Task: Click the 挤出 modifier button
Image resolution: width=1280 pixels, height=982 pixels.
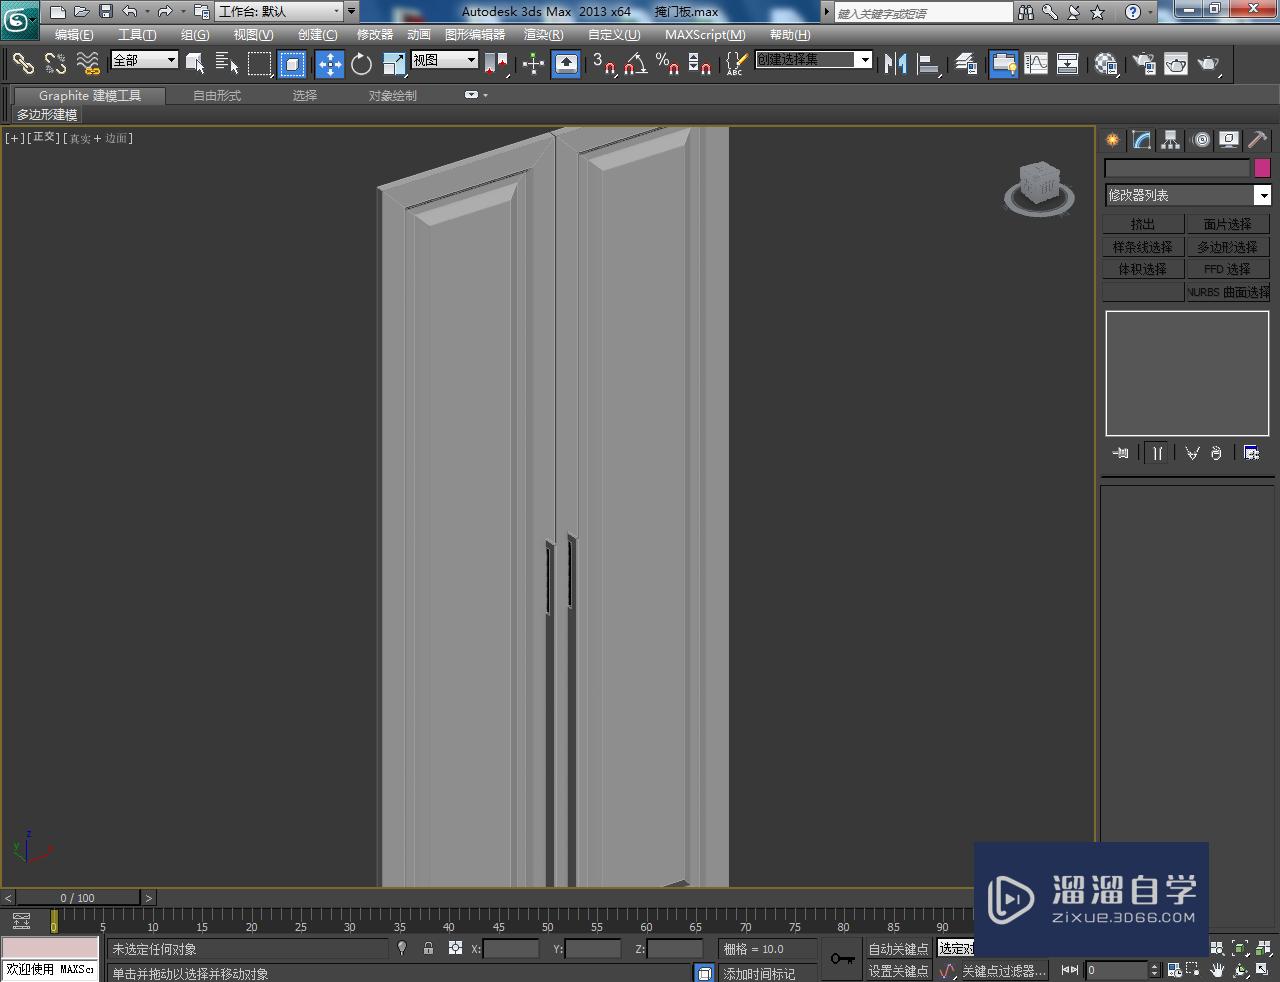Action: (x=1143, y=224)
